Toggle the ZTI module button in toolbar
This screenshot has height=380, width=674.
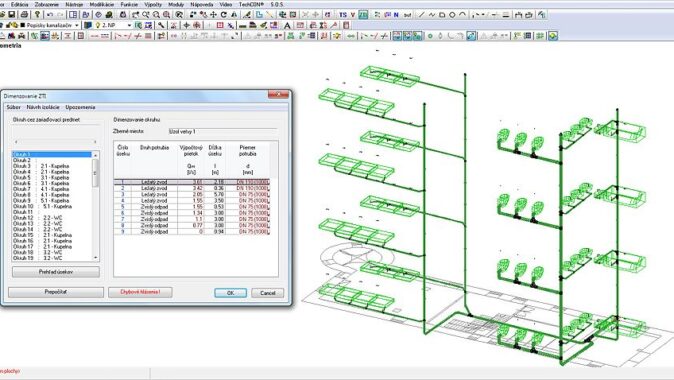click(x=363, y=15)
